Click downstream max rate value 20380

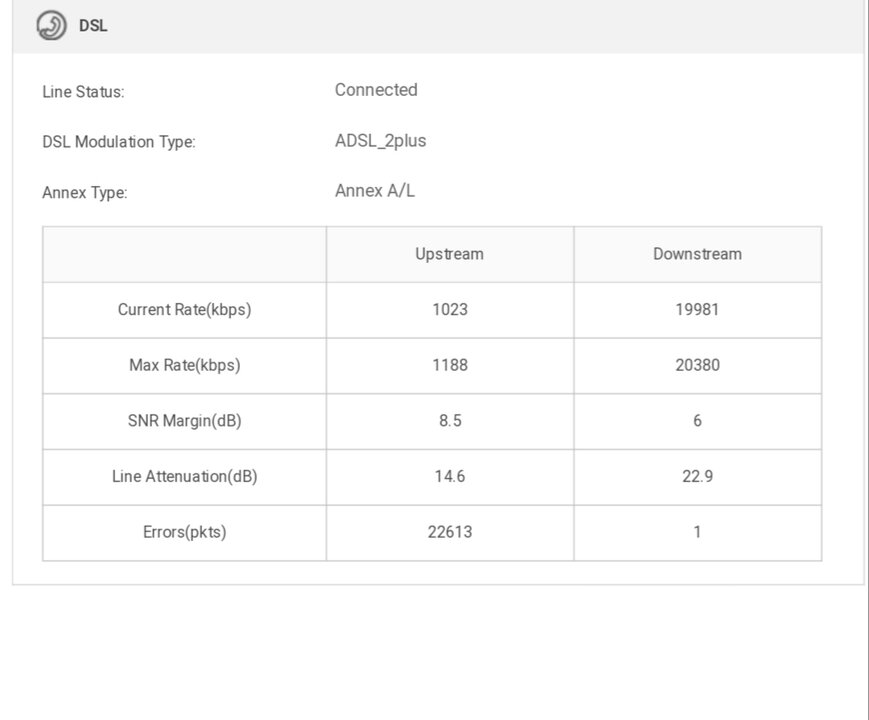coord(697,365)
